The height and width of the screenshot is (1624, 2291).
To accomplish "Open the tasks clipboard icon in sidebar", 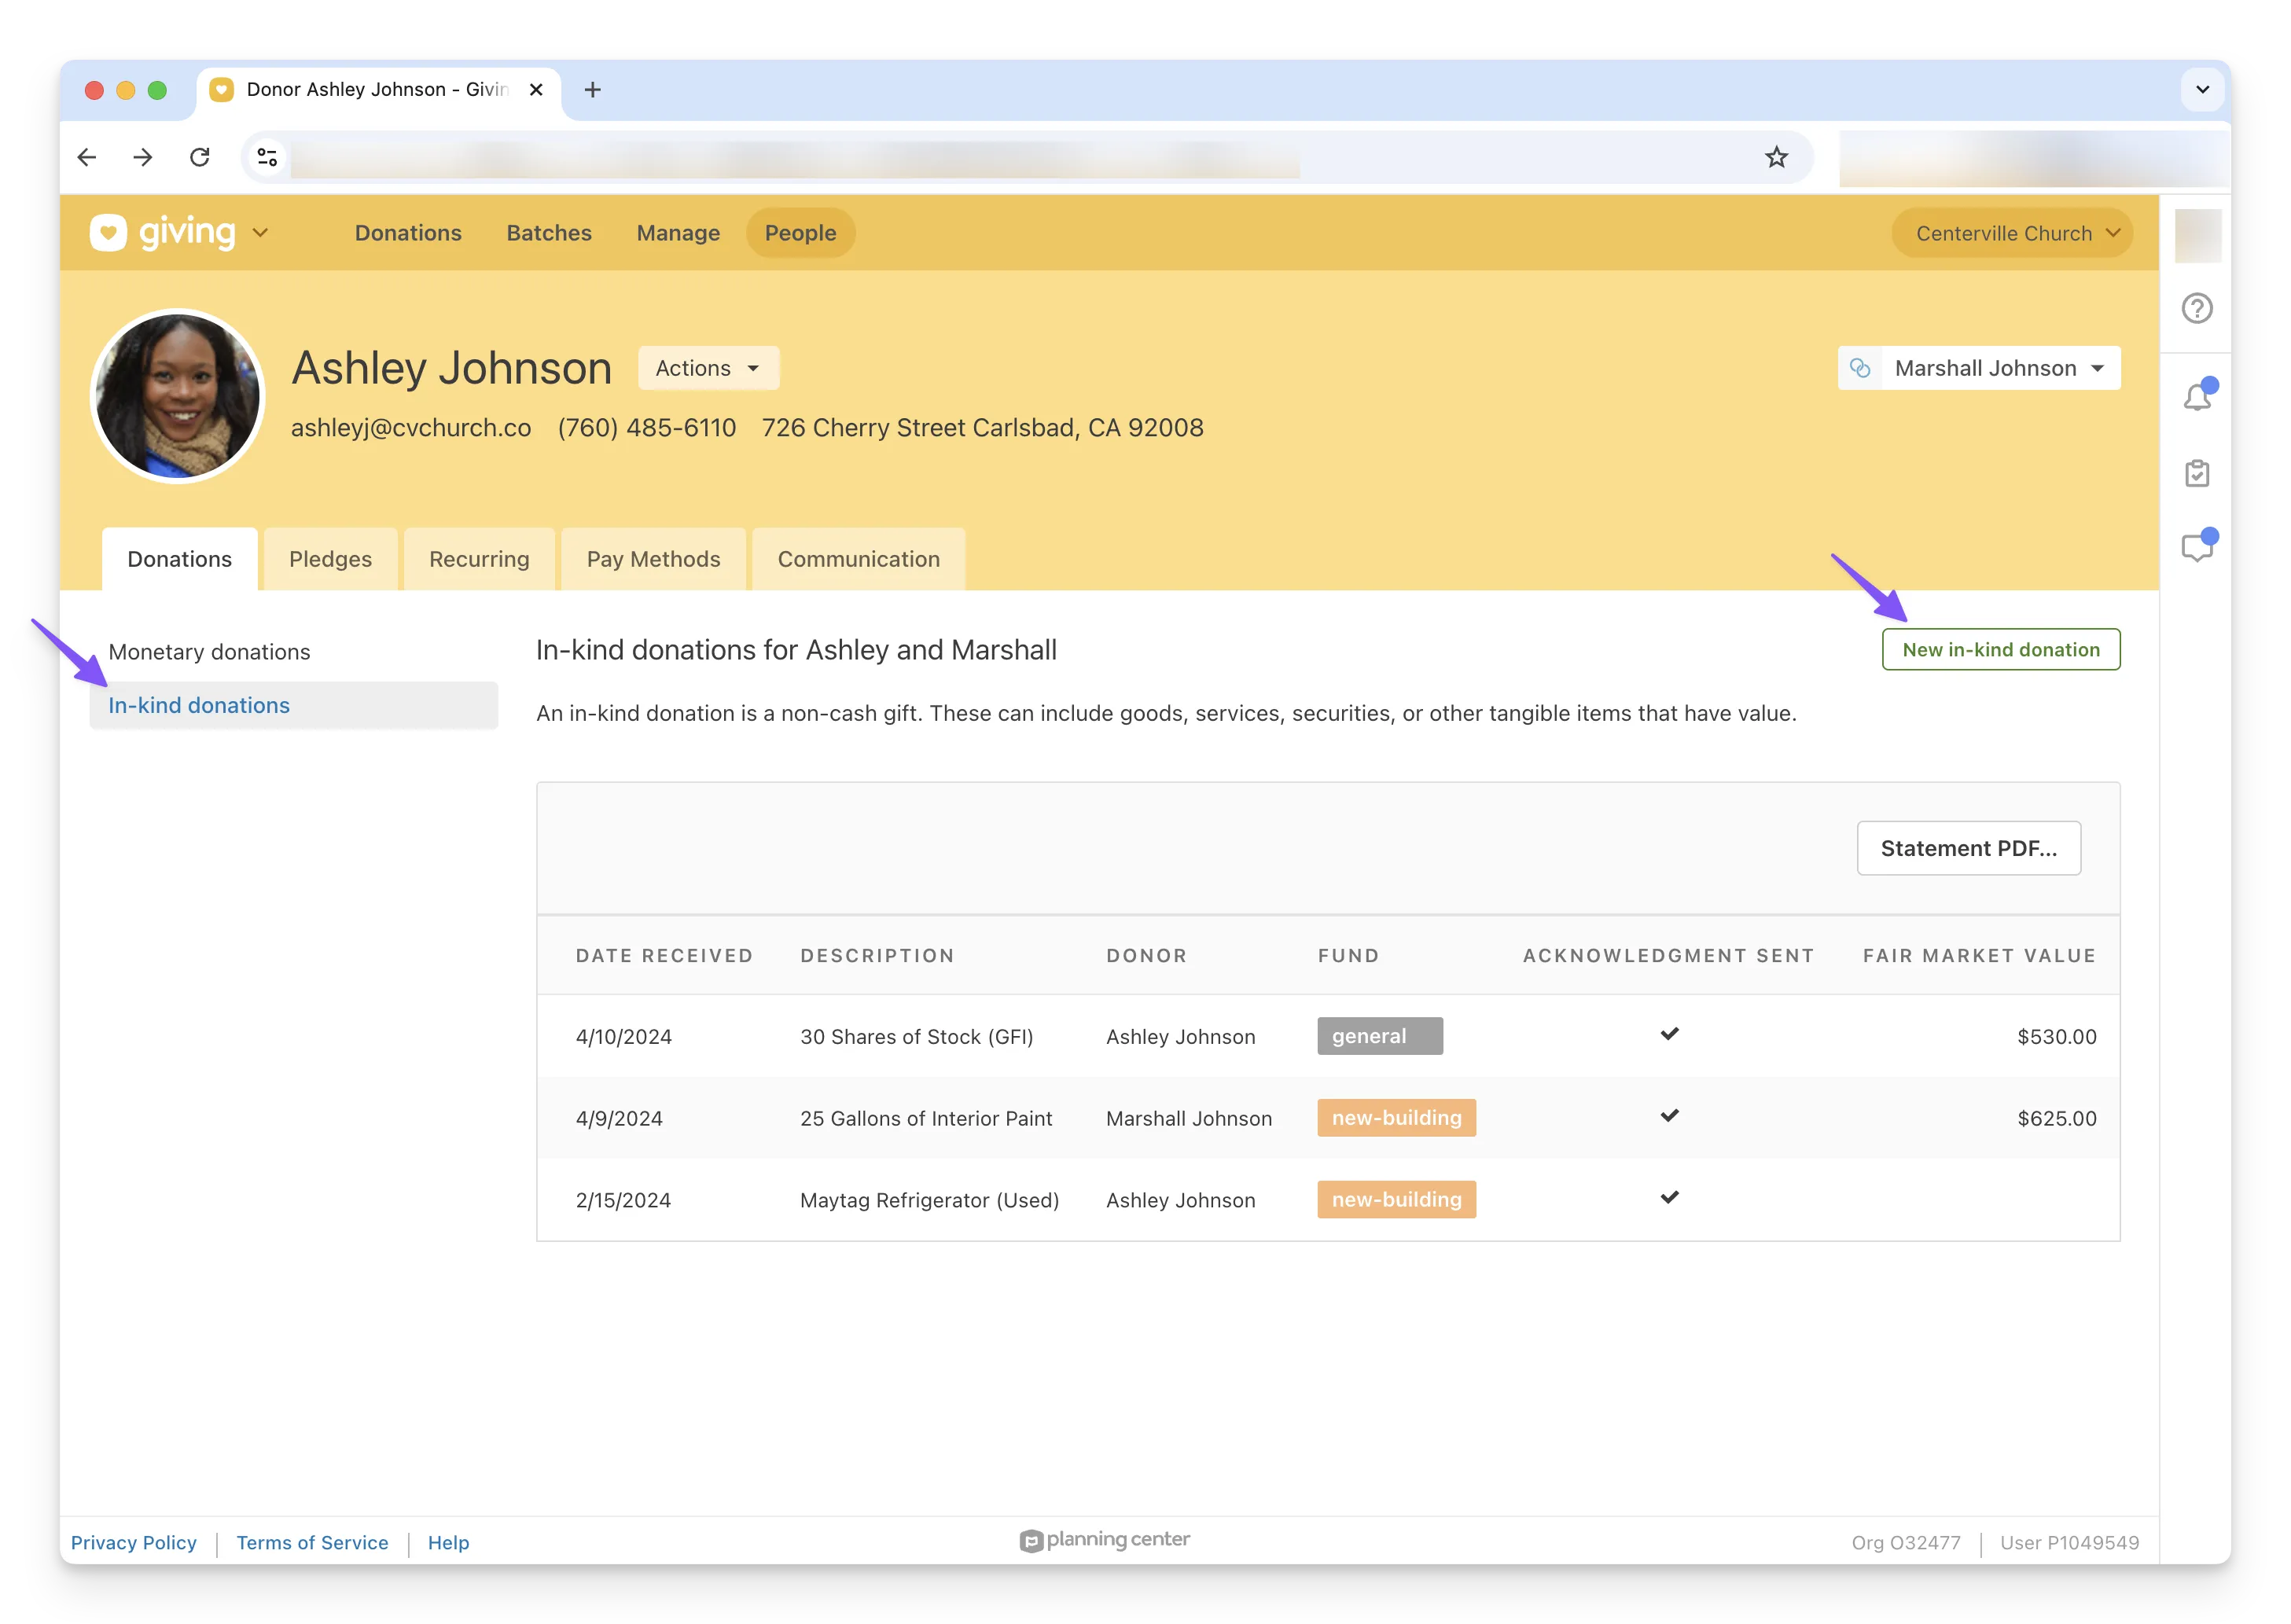I will pos(2196,473).
